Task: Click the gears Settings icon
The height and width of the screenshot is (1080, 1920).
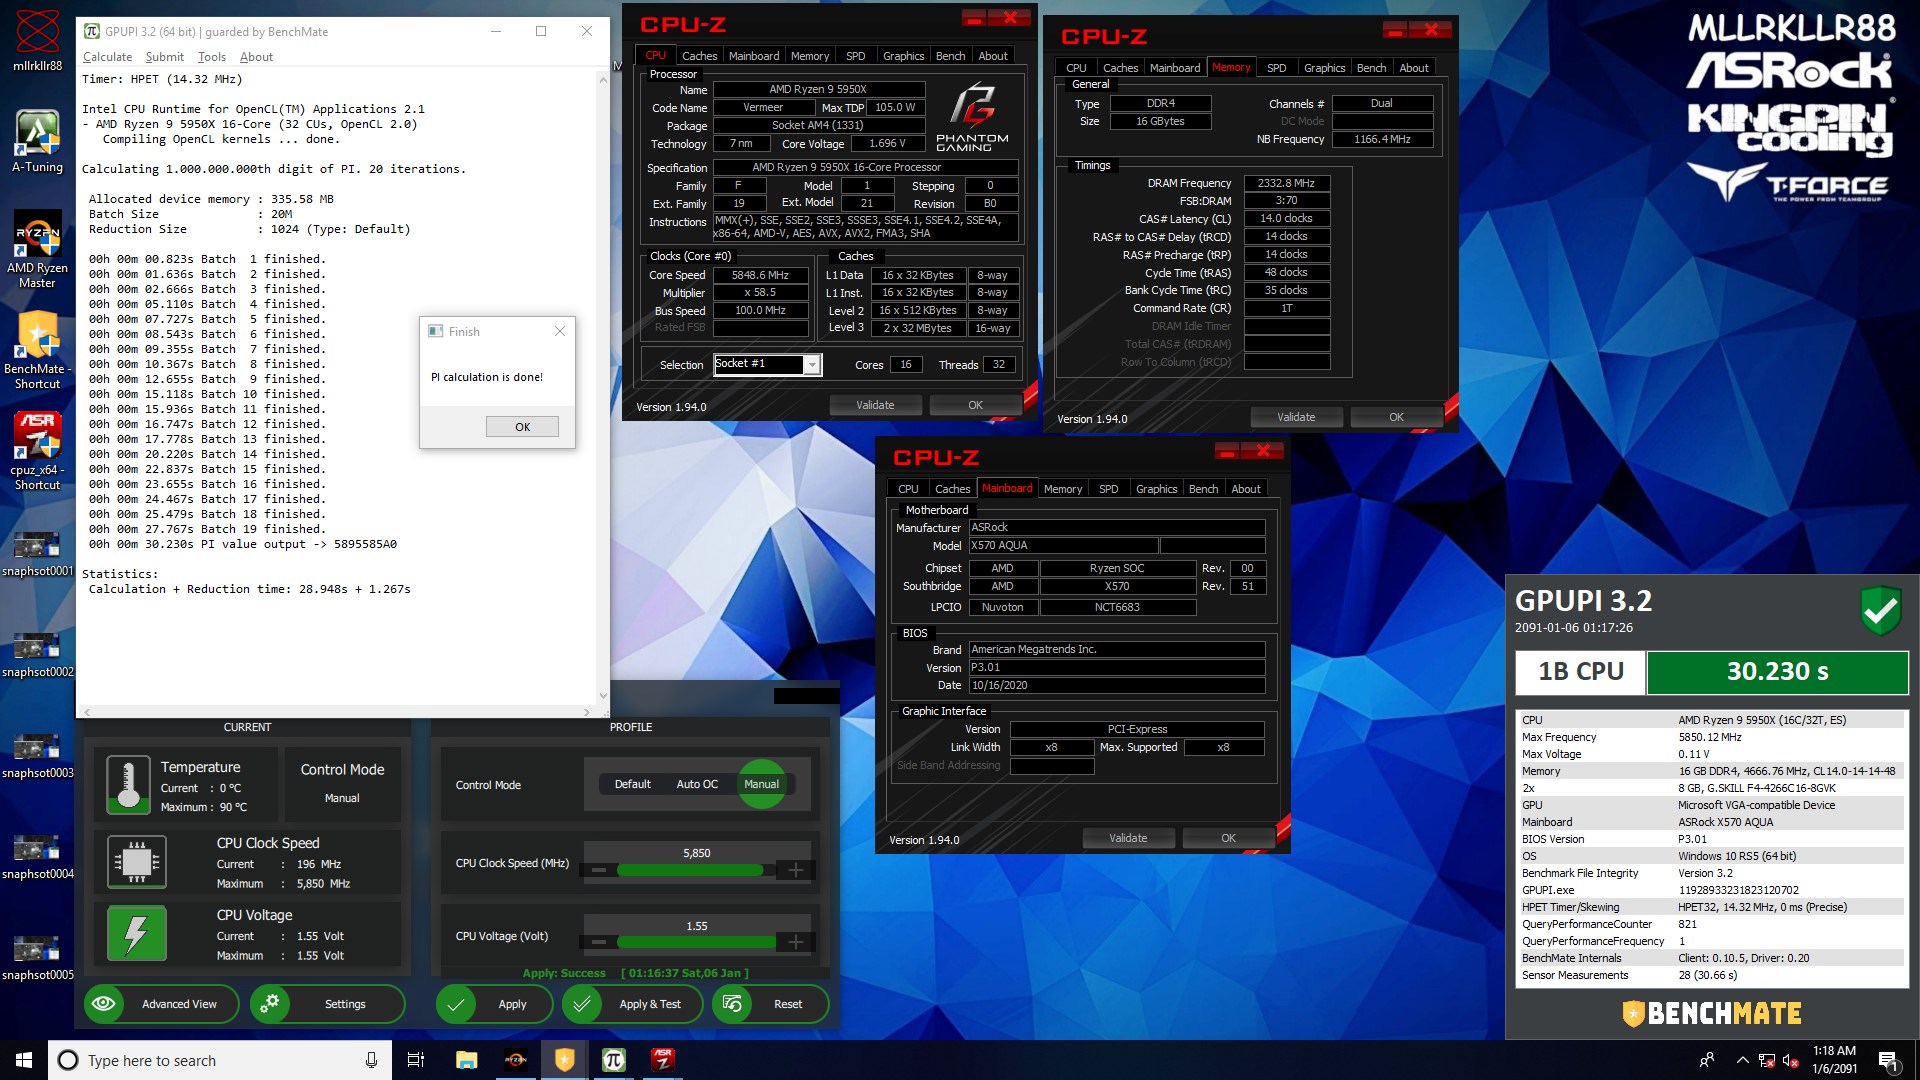Action: point(270,1003)
